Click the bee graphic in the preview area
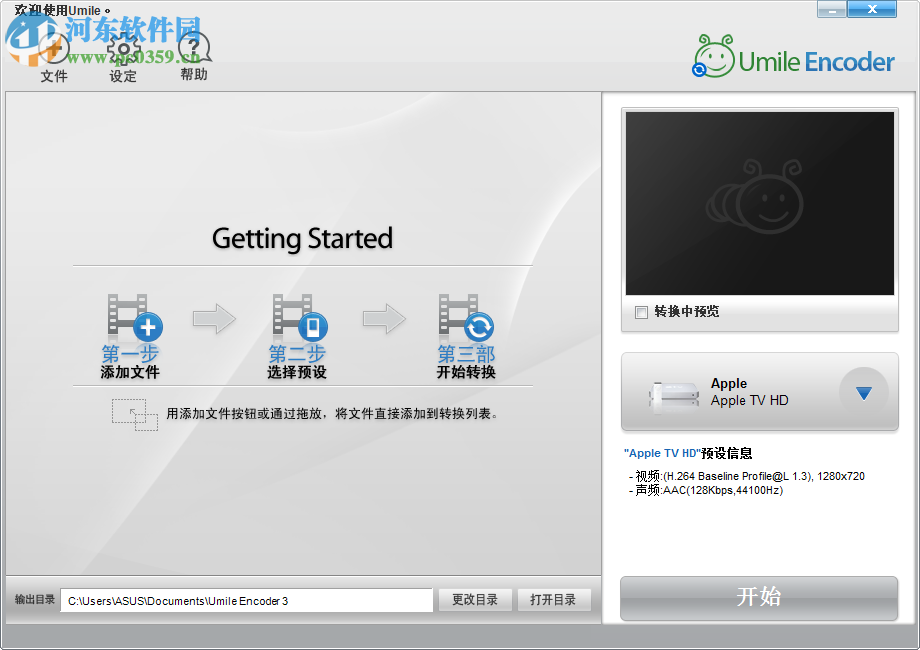This screenshot has height=650, width=920. click(x=759, y=197)
